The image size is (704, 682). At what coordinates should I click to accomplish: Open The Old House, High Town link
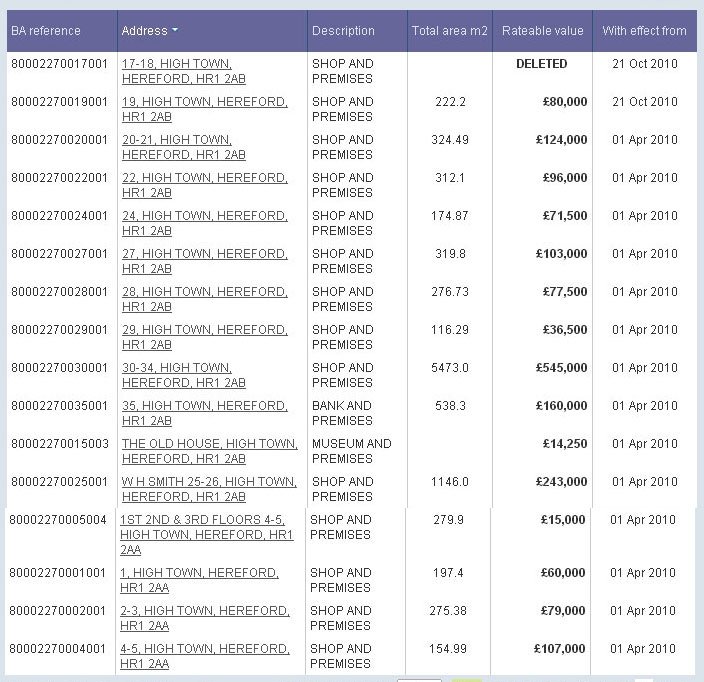click(x=210, y=451)
